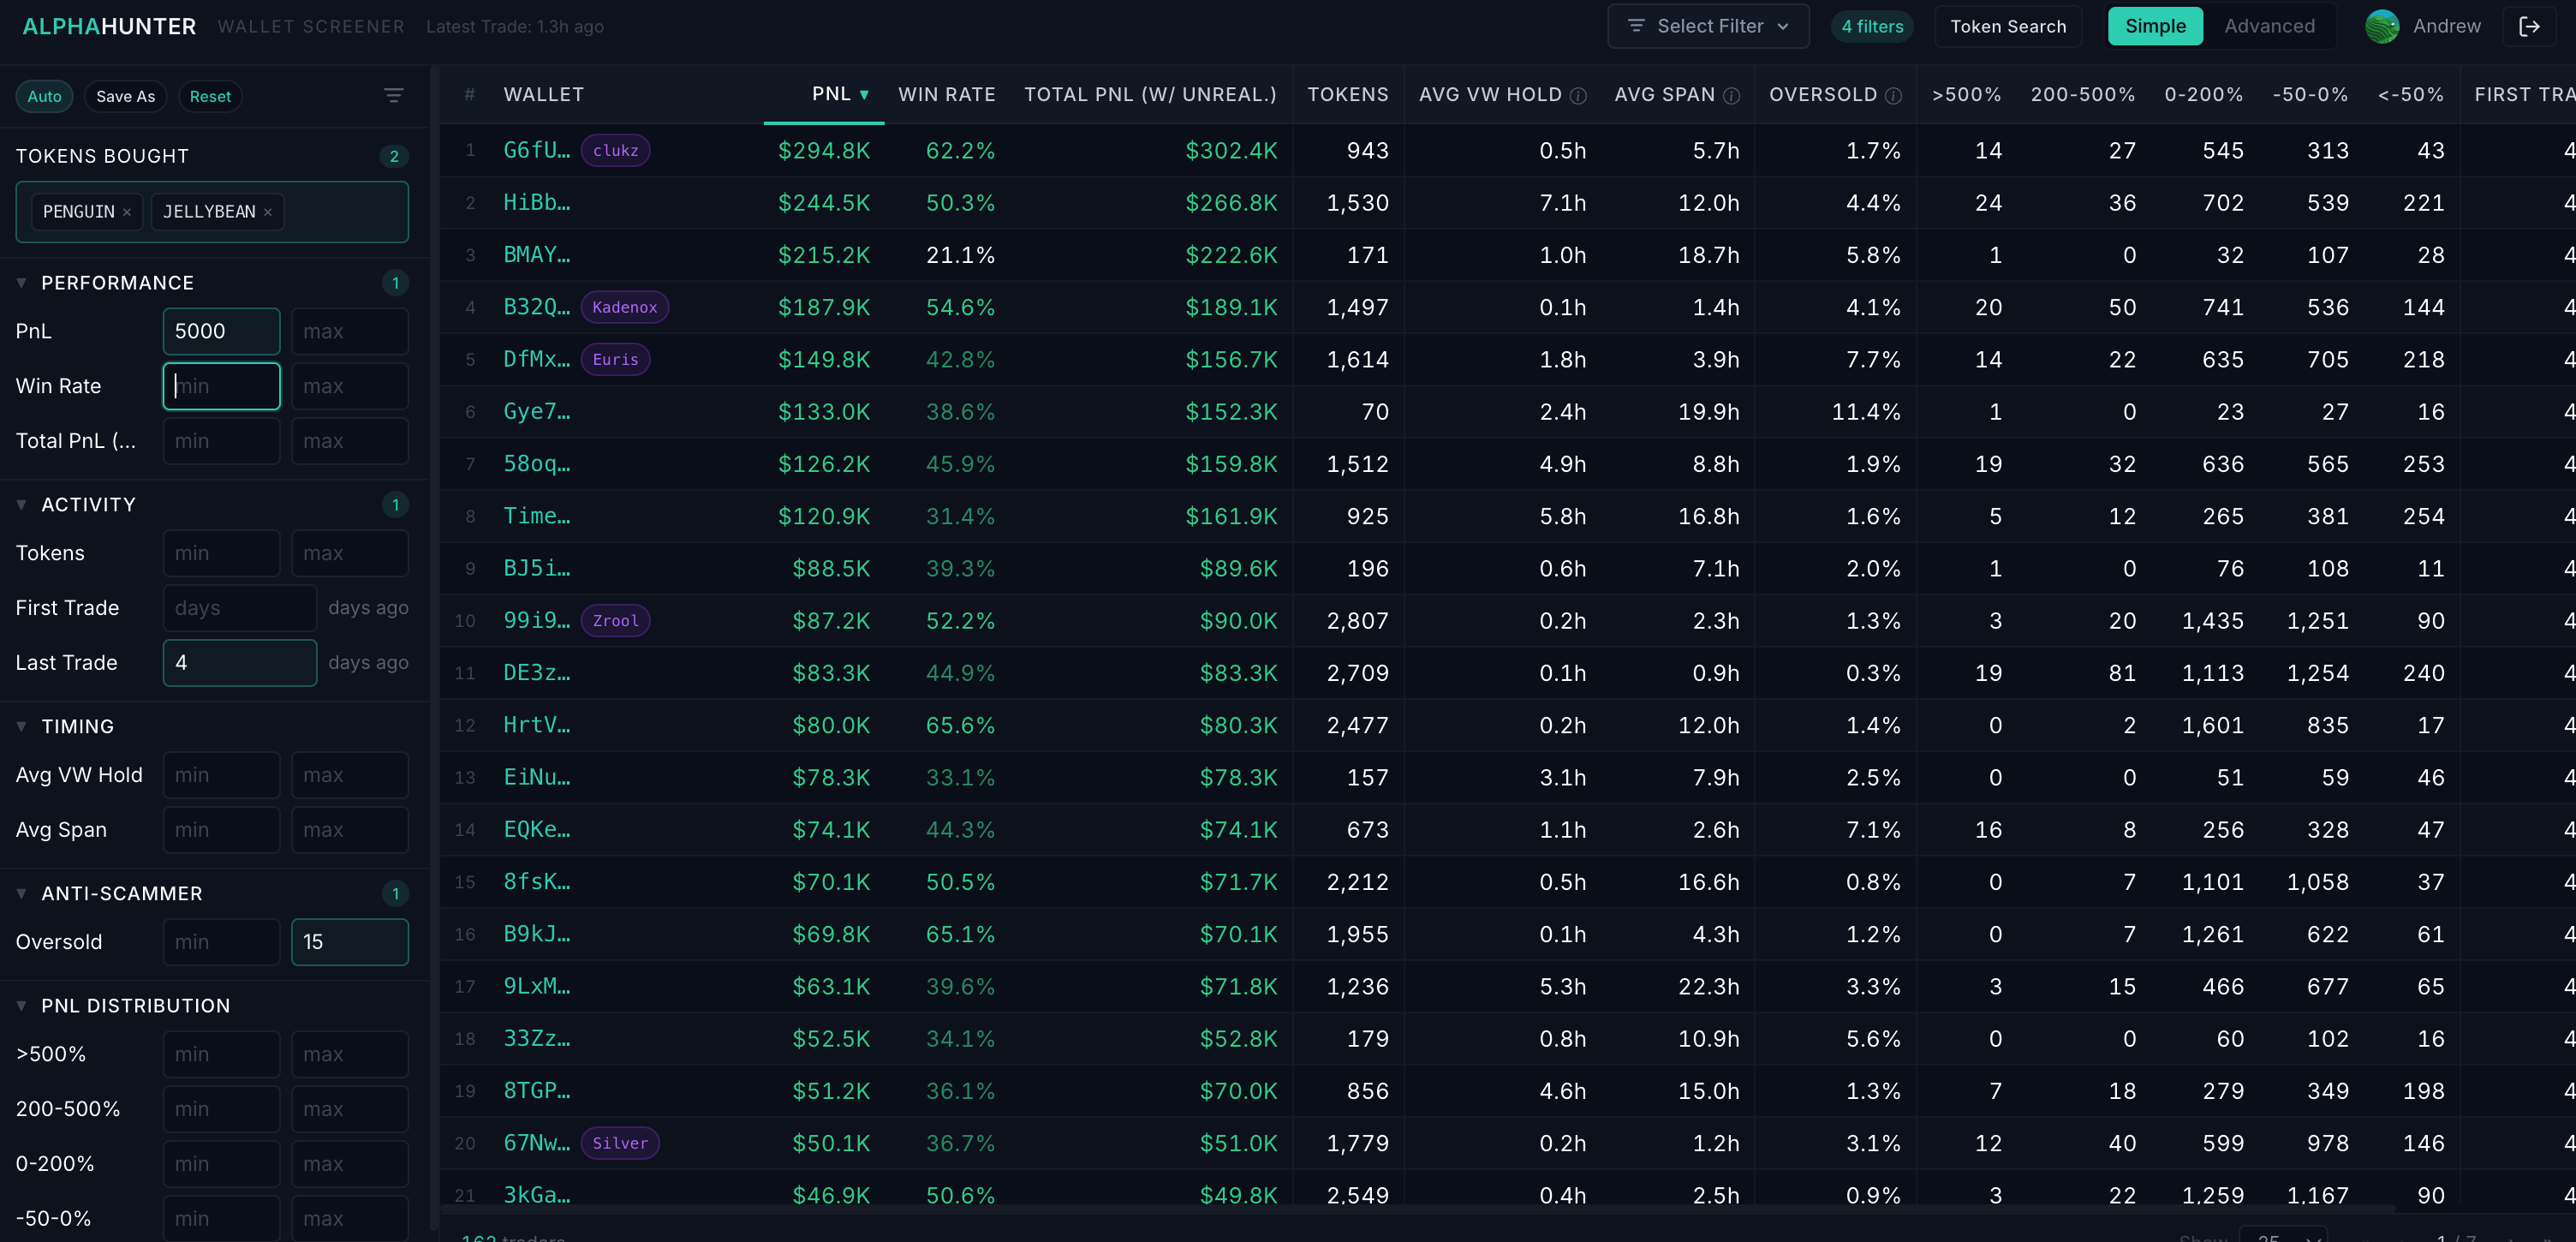Click the logout icon next to Andrew
Image resolution: width=2576 pixels, height=1242 pixels.
click(x=2529, y=27)
